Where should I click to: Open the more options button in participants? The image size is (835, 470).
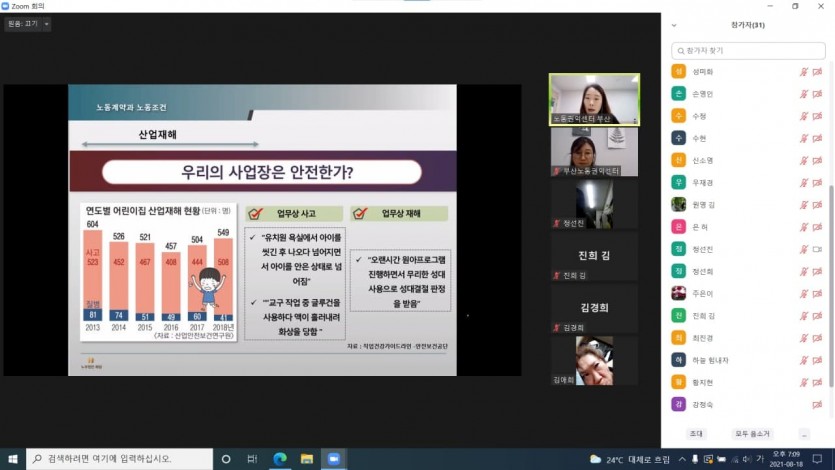pos(804,434)
